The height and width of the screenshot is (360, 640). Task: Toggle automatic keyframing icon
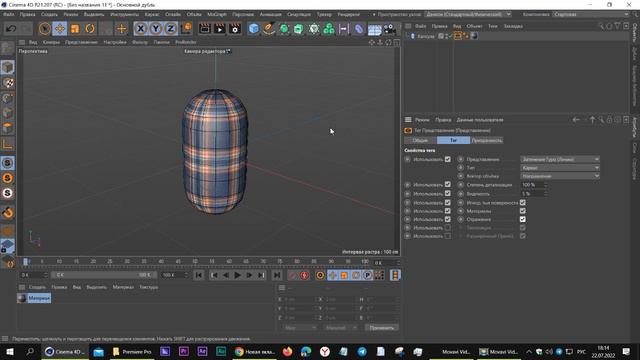pyautogui.click(x=304, y=275)
